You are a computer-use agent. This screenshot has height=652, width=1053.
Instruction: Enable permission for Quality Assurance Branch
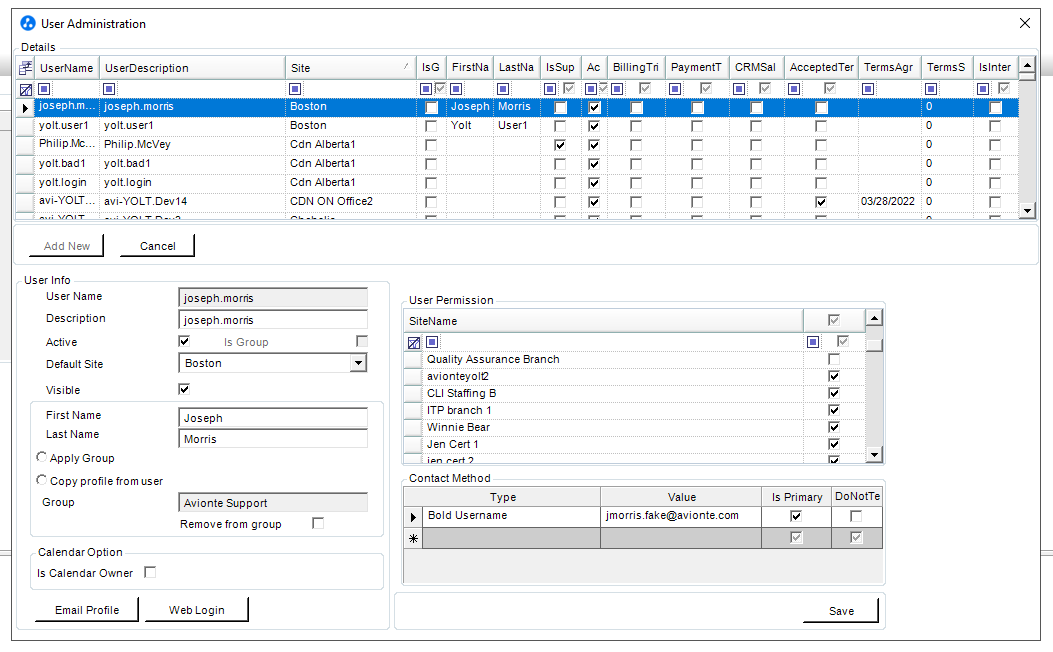coord(834,359)
